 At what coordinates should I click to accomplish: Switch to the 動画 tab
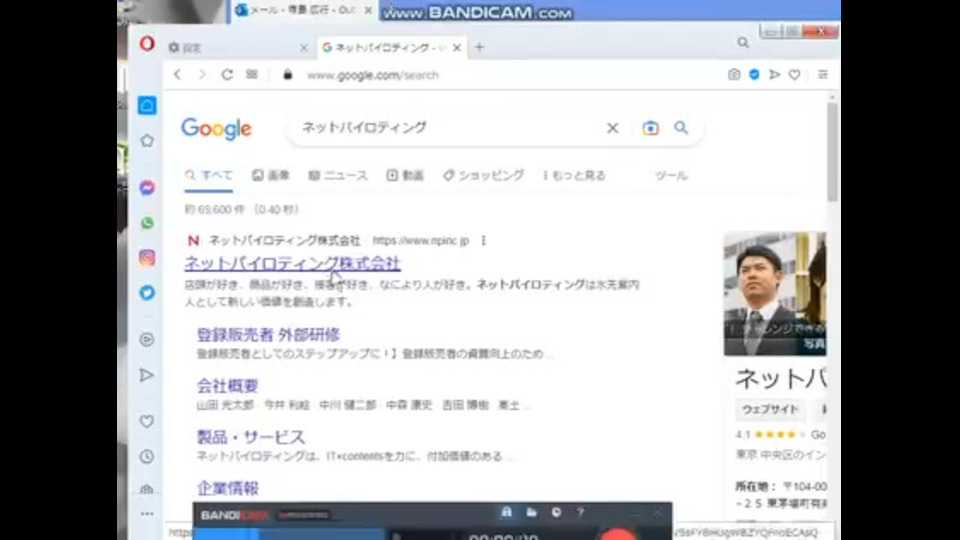(405, 176)
